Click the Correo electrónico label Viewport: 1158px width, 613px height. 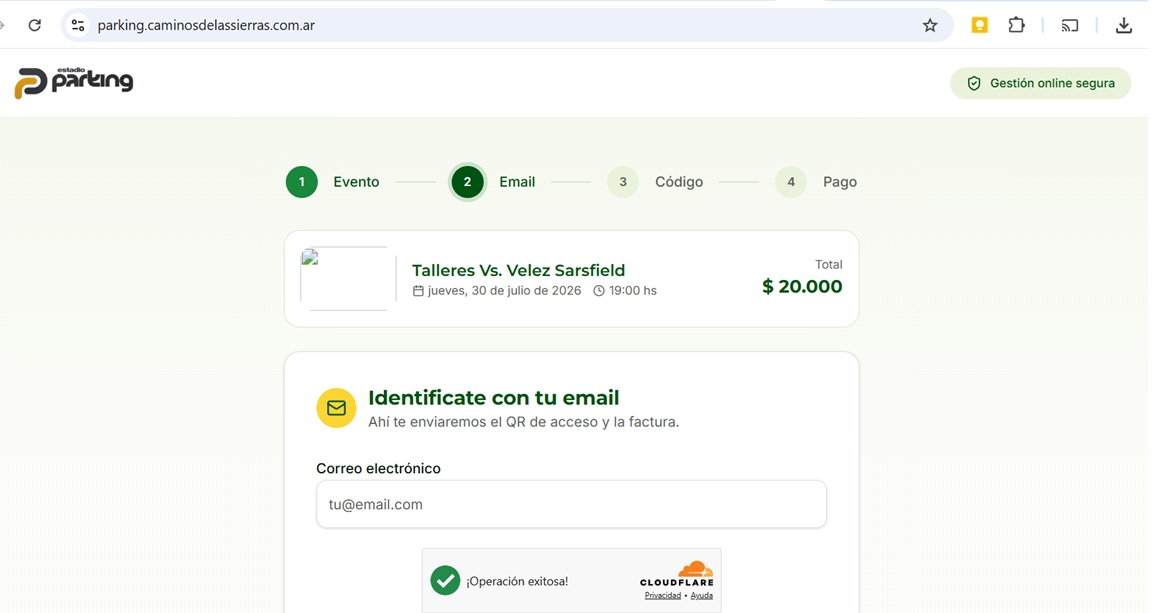coord(378,468)
